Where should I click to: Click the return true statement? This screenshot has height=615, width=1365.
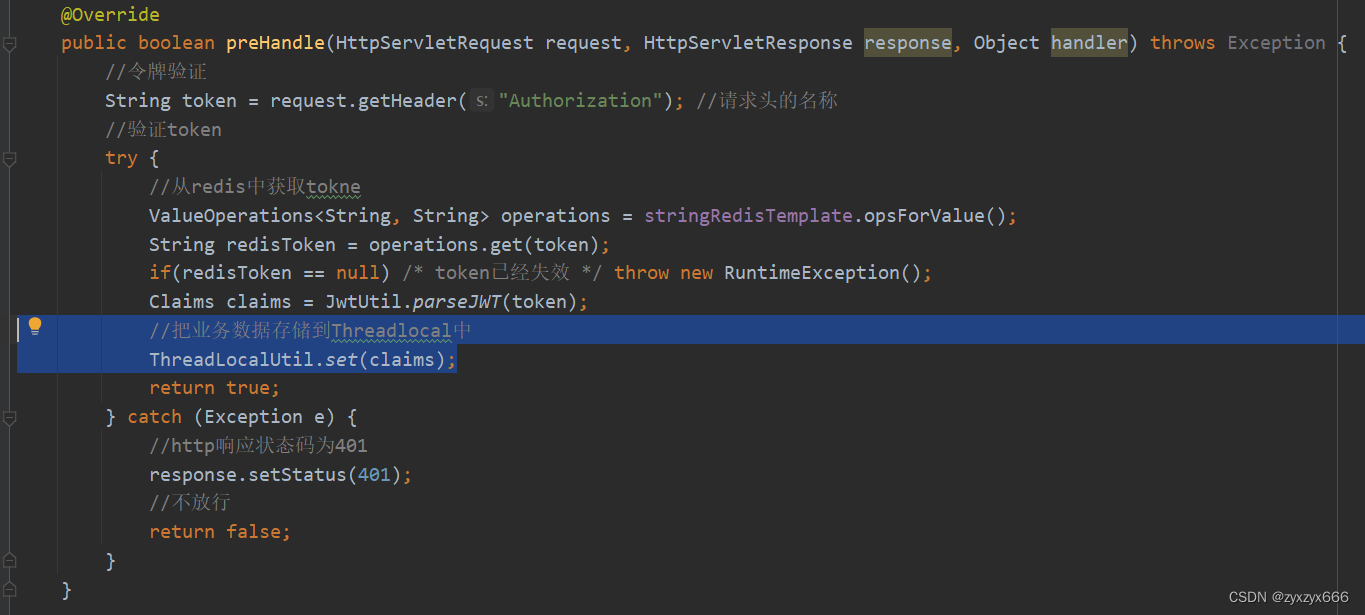coord(212,387)
